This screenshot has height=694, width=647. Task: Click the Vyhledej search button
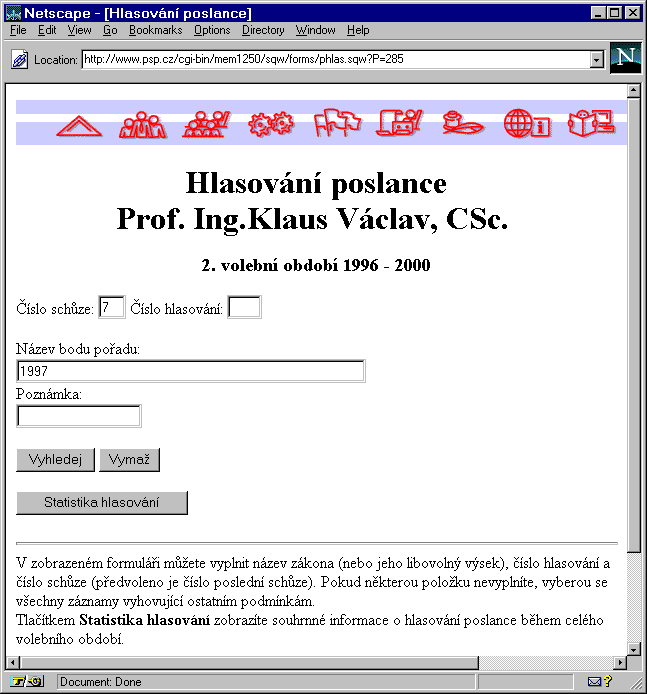[55, 460]
